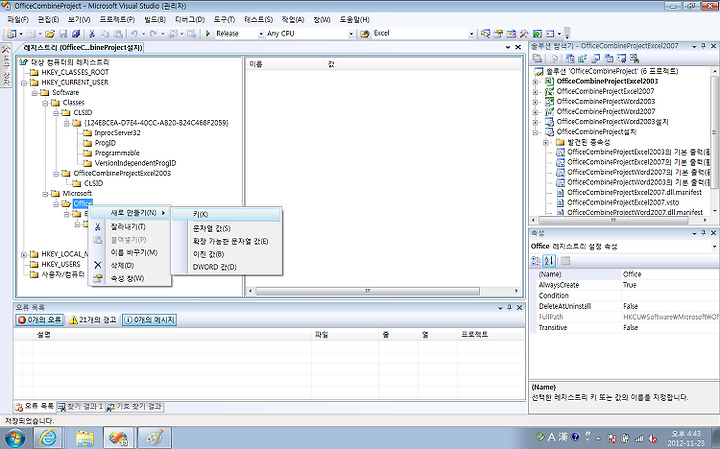Expand OfficeCombineProjectWord2007 project in Solution Explorer
Viewport: 720px width, 449px height.
535,112
